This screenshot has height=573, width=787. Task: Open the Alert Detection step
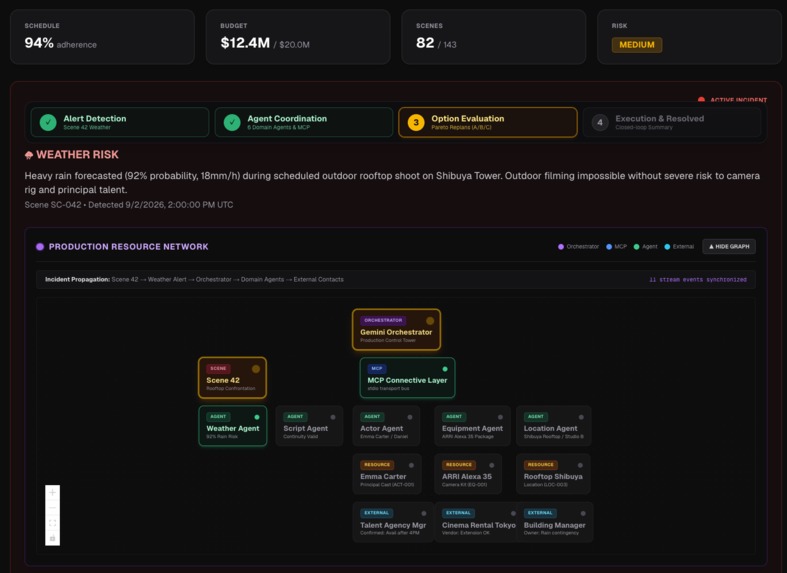(120, 122)
